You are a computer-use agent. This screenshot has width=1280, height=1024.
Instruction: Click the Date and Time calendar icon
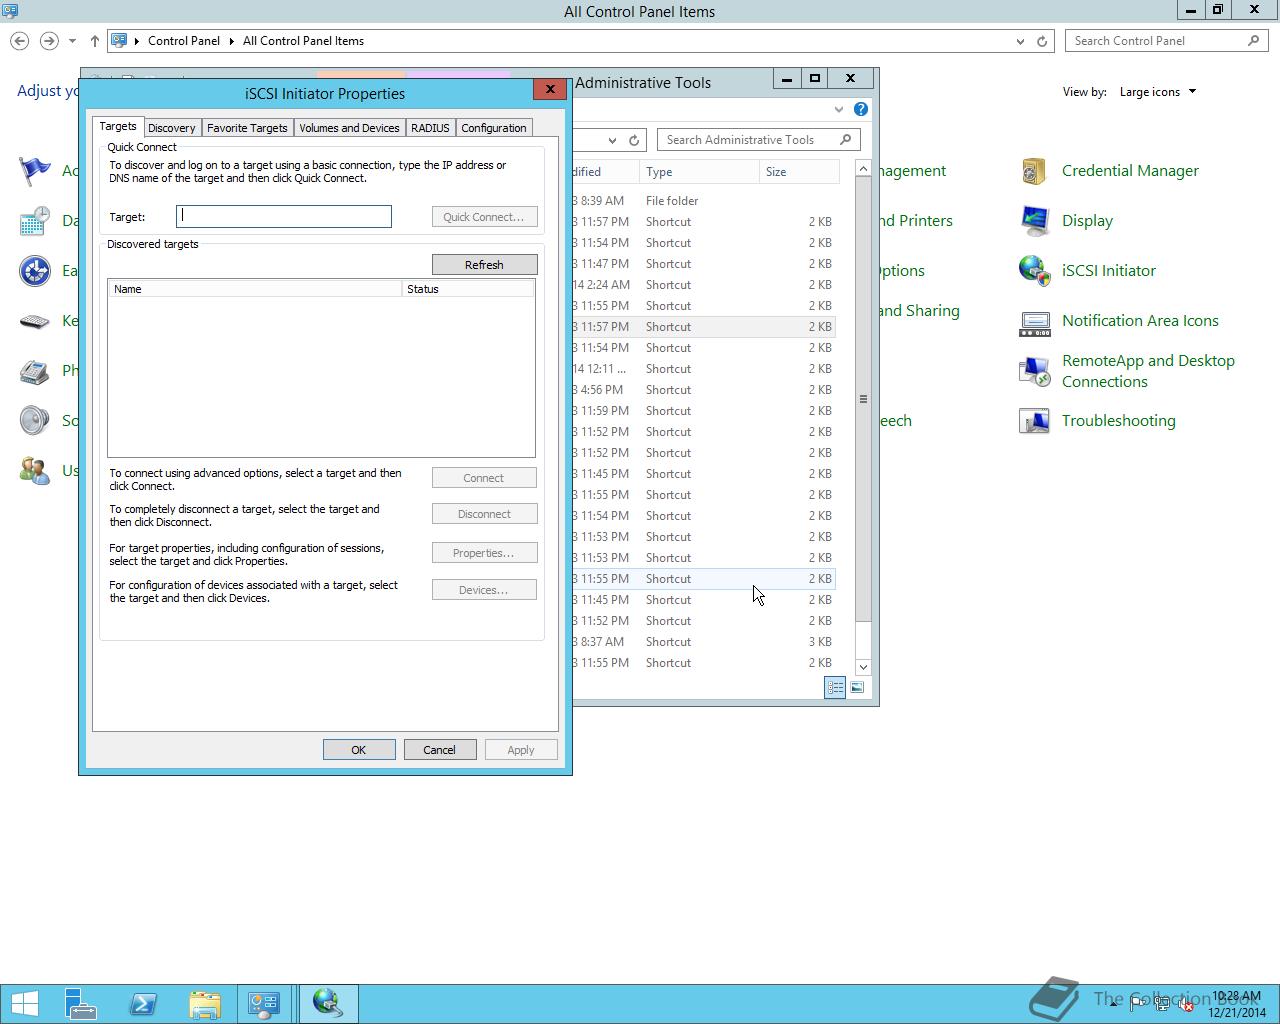(x=35, y=221)
